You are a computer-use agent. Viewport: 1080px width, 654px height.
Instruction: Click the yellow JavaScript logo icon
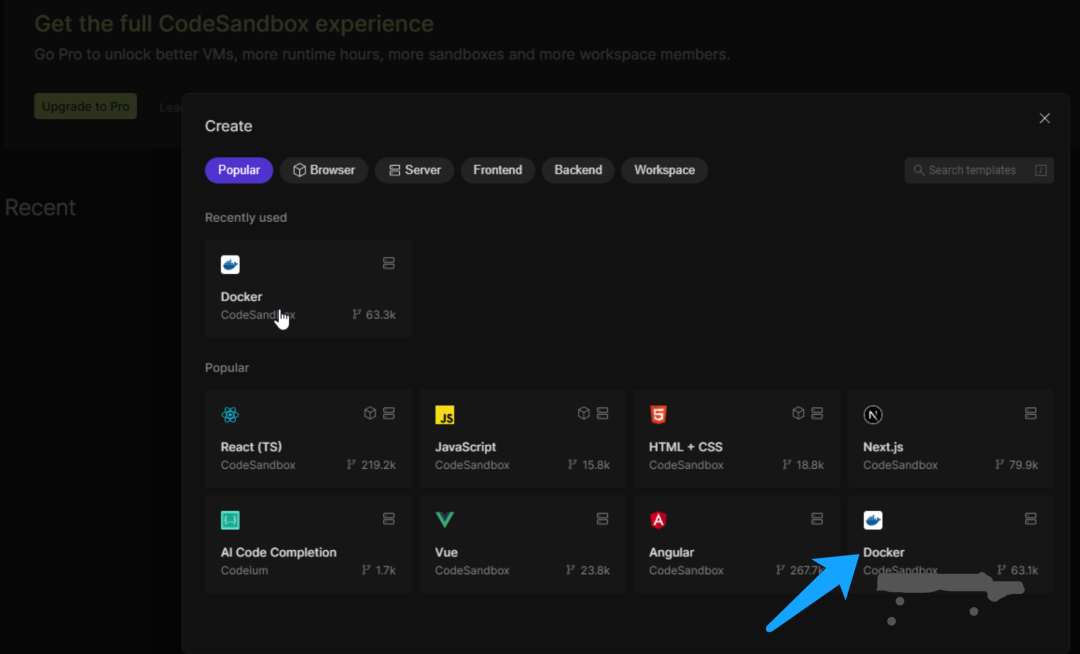pyautogui.click(x=444, y=413)
